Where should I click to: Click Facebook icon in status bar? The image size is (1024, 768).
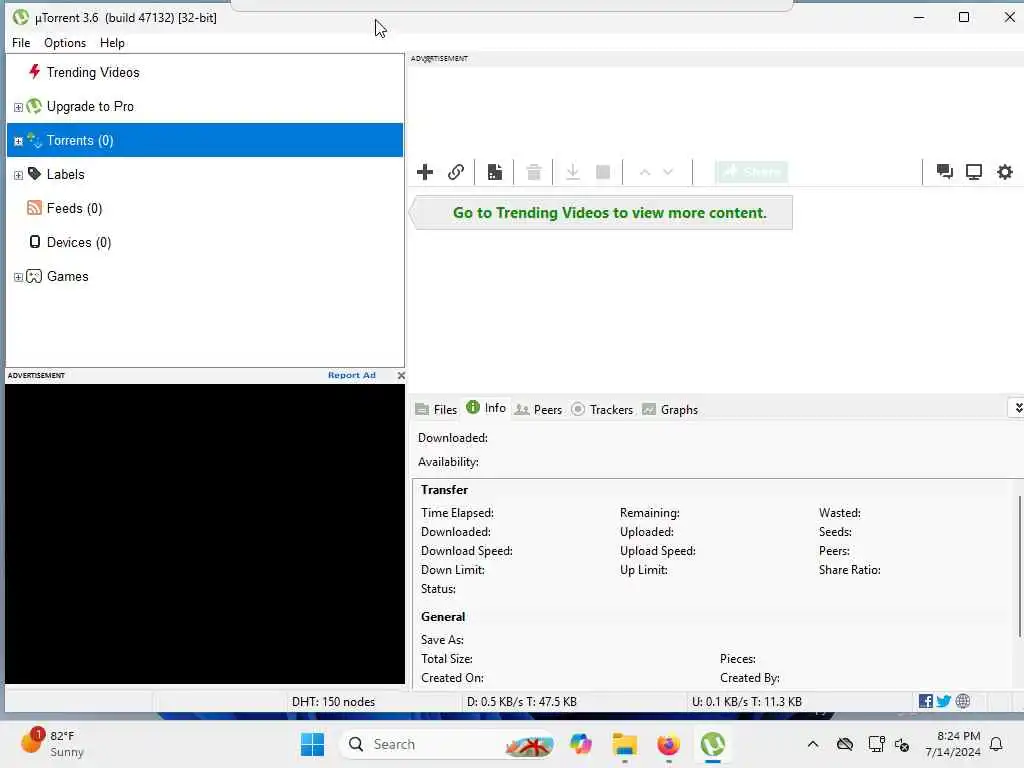(x=925, y=701)
